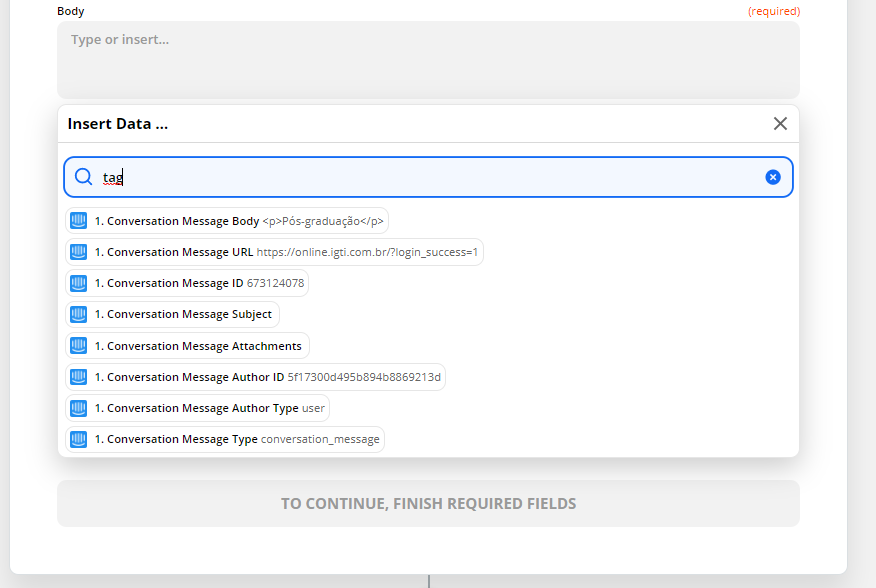Viewport: 876px width, 588px height.
Task: Insert Conversation Message Type conversation_message
Action: (225, 439)
